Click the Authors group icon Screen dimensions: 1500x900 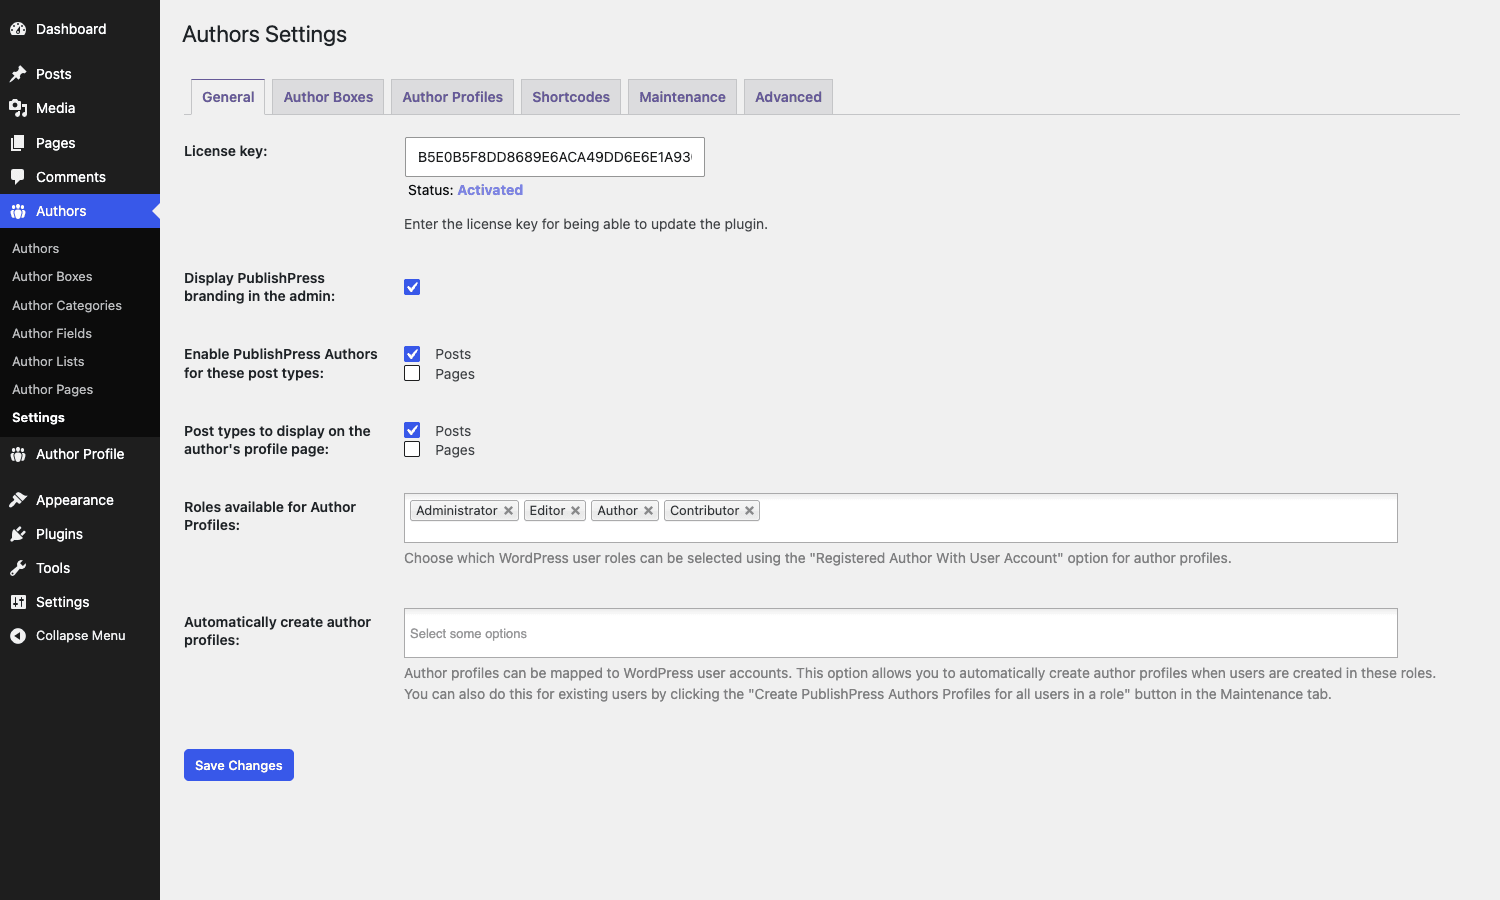pyautogui.click(x=18, y=211)
